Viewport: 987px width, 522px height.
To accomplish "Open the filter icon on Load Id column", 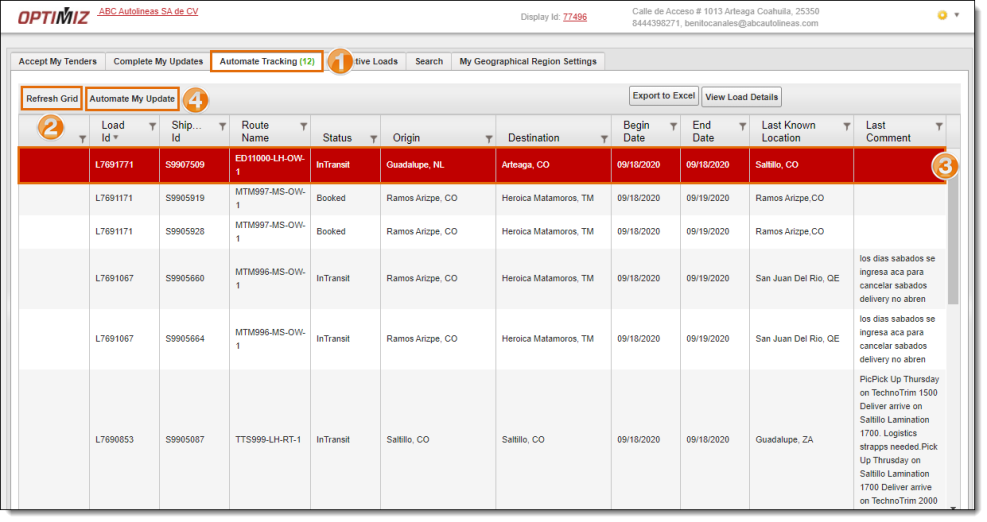I will (x=152, y=126).
